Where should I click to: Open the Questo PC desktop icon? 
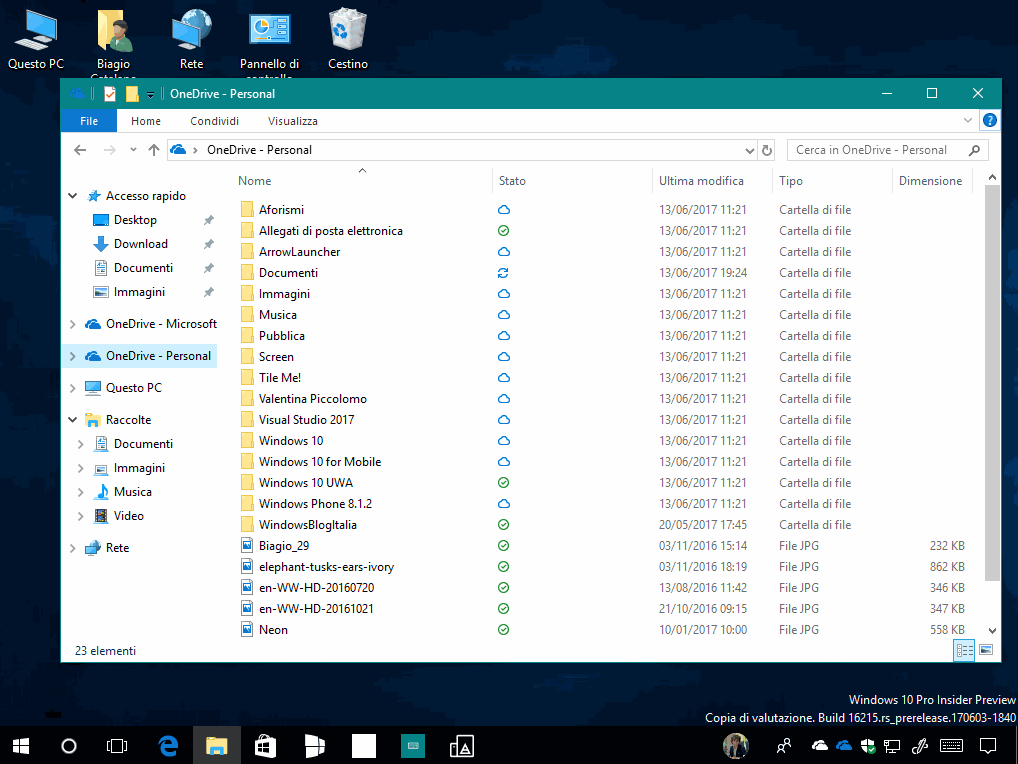(36, 39)
